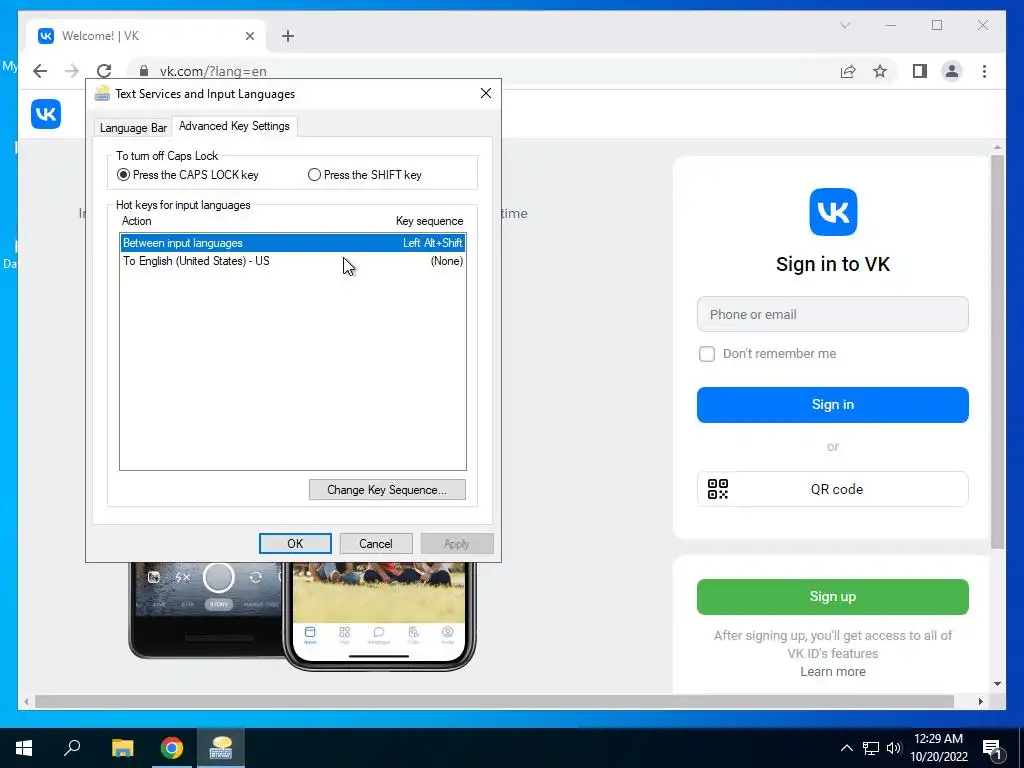The width and height of the screenshot is (1024, 768).
Task: Open Chrome's three-dot menu
Action: pyautogui.click(x=984, y=71)
